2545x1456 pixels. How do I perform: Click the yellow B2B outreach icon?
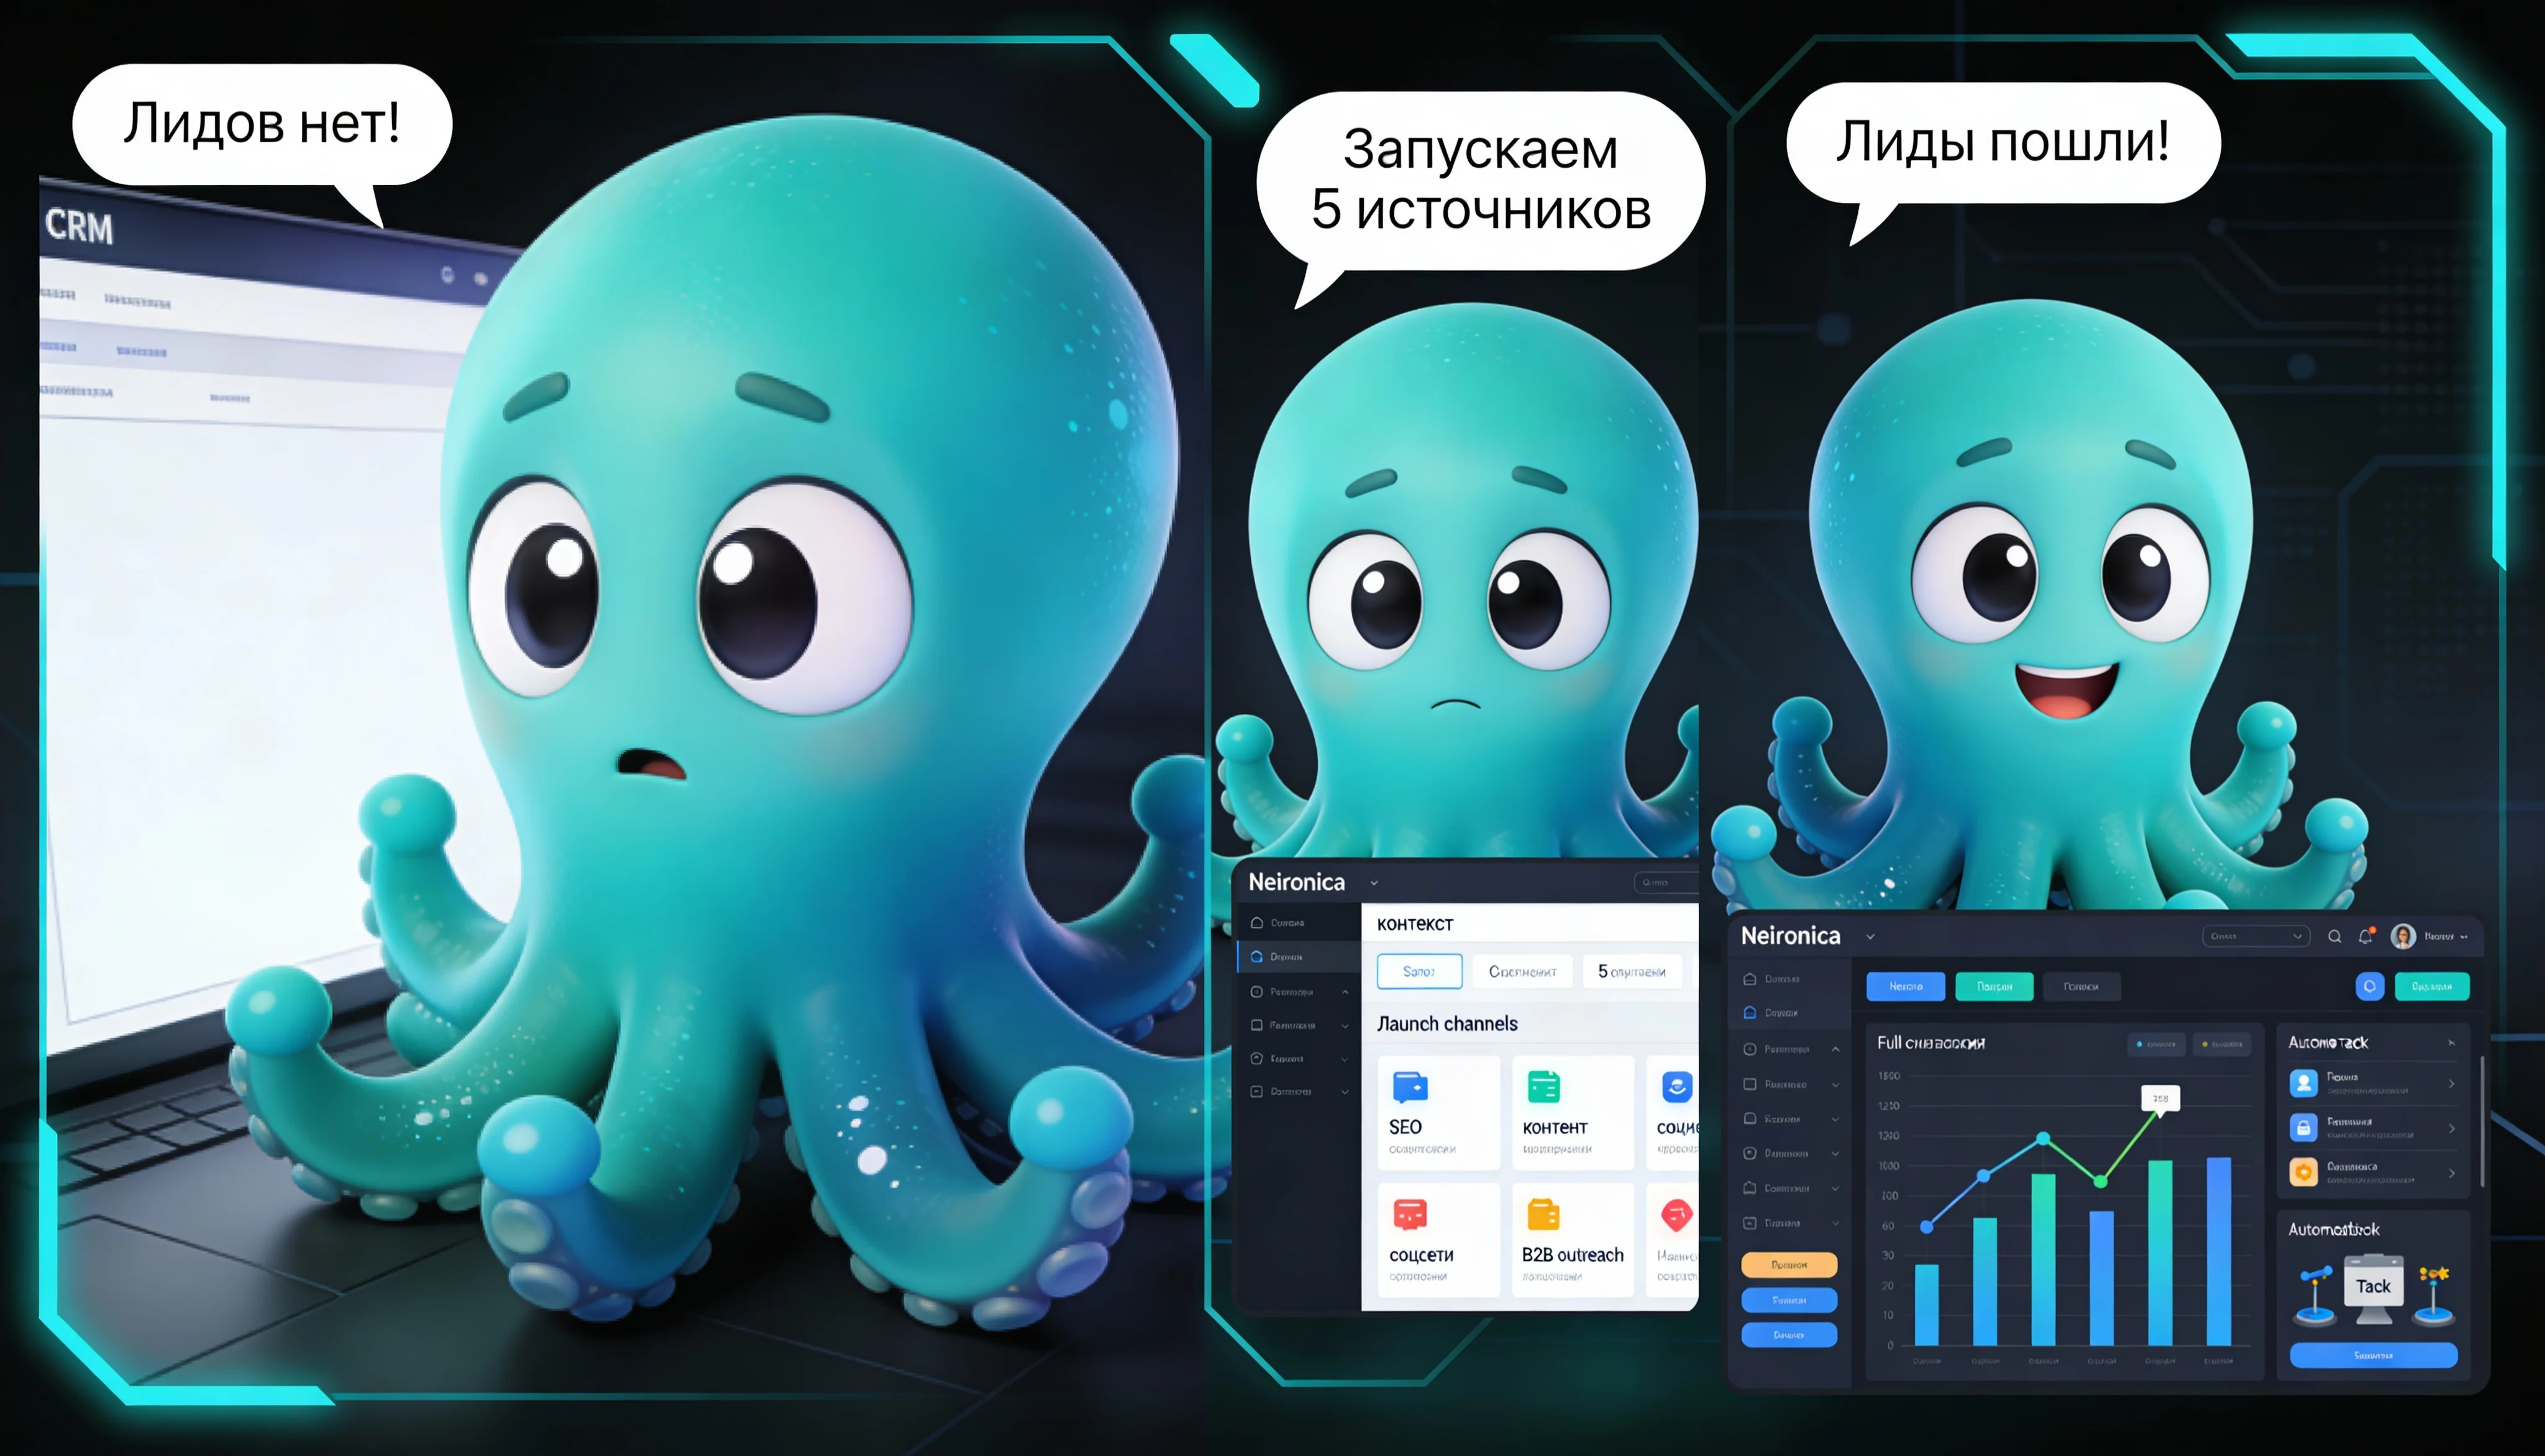pyautogui.click(x=1543, y=1214)
